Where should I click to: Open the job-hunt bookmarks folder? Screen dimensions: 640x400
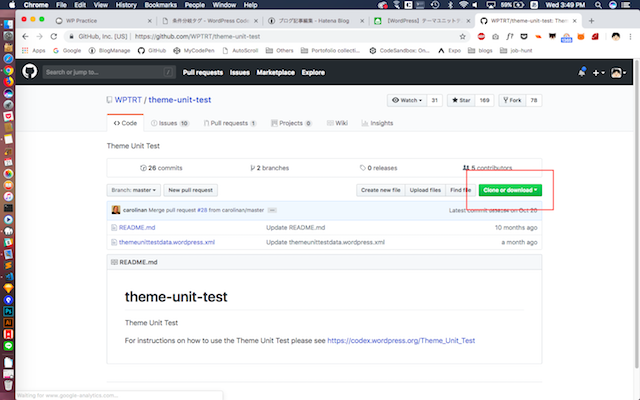(x=516, y=51)
